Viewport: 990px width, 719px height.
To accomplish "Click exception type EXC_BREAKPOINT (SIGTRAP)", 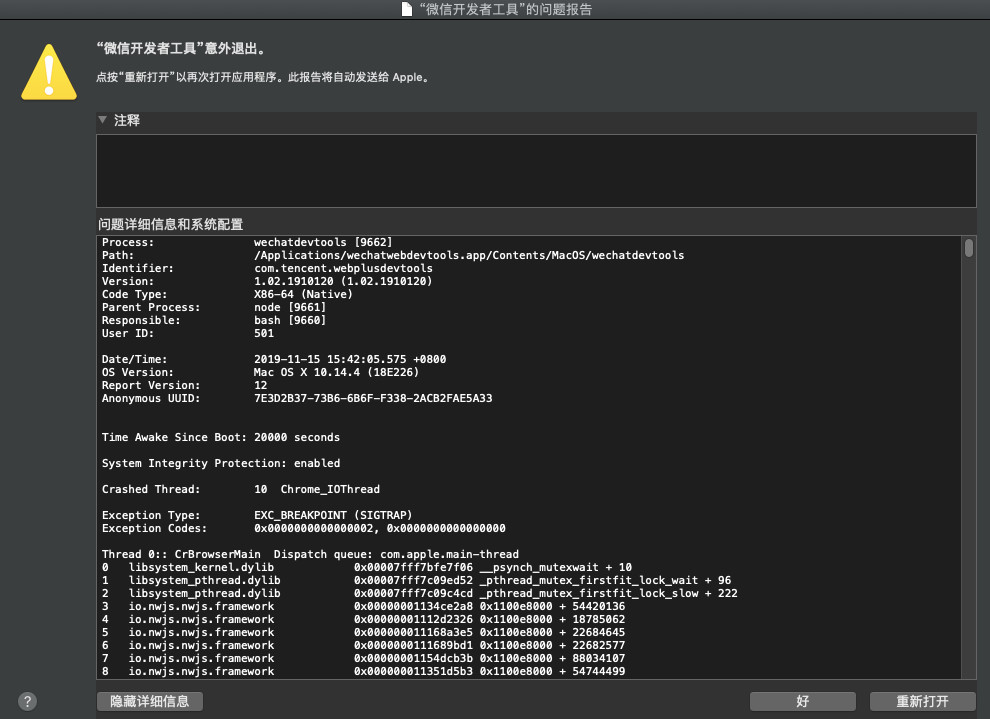I will (333, 515).
